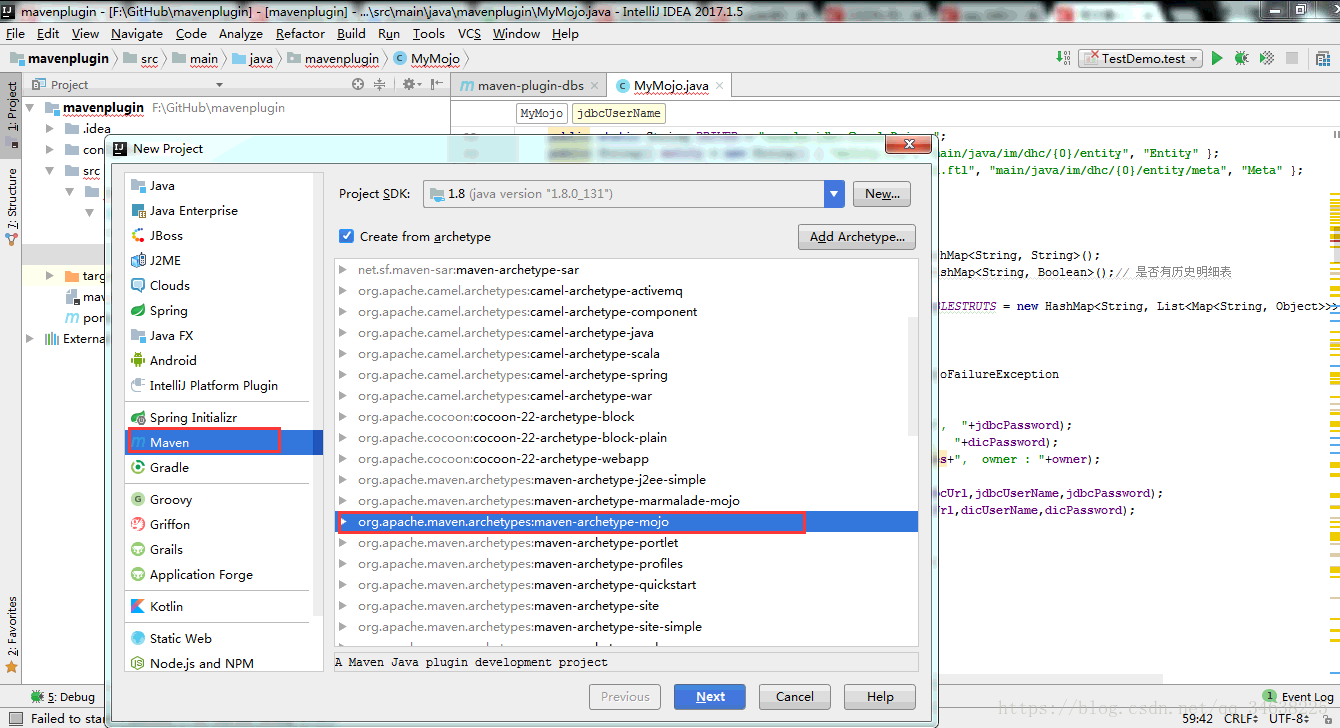1340x728 pixels.
Task: Expand maven-archetype-sar archetype node
Action: pos(343,270)
